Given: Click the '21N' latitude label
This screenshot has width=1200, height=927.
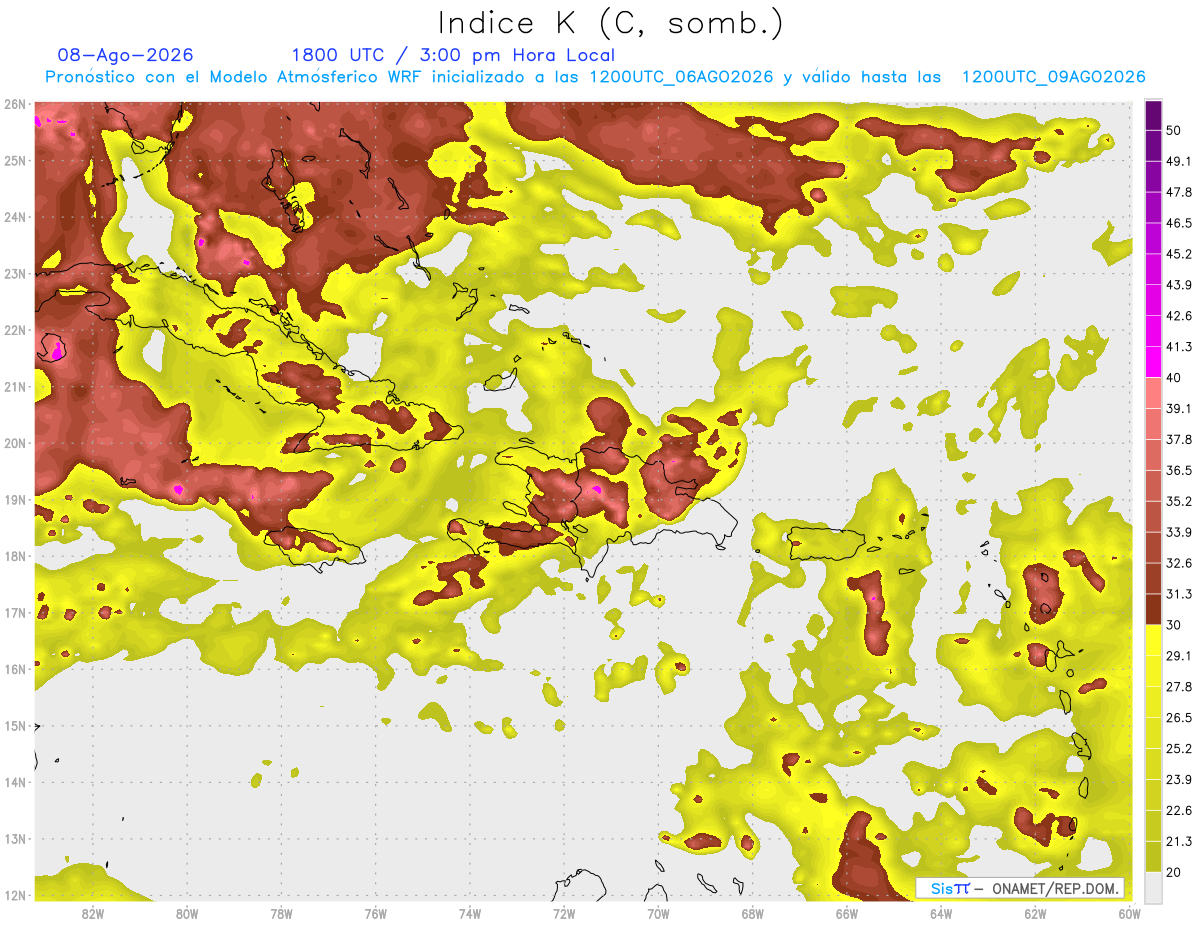Looking at the screenshot, I should click(14, 387).
